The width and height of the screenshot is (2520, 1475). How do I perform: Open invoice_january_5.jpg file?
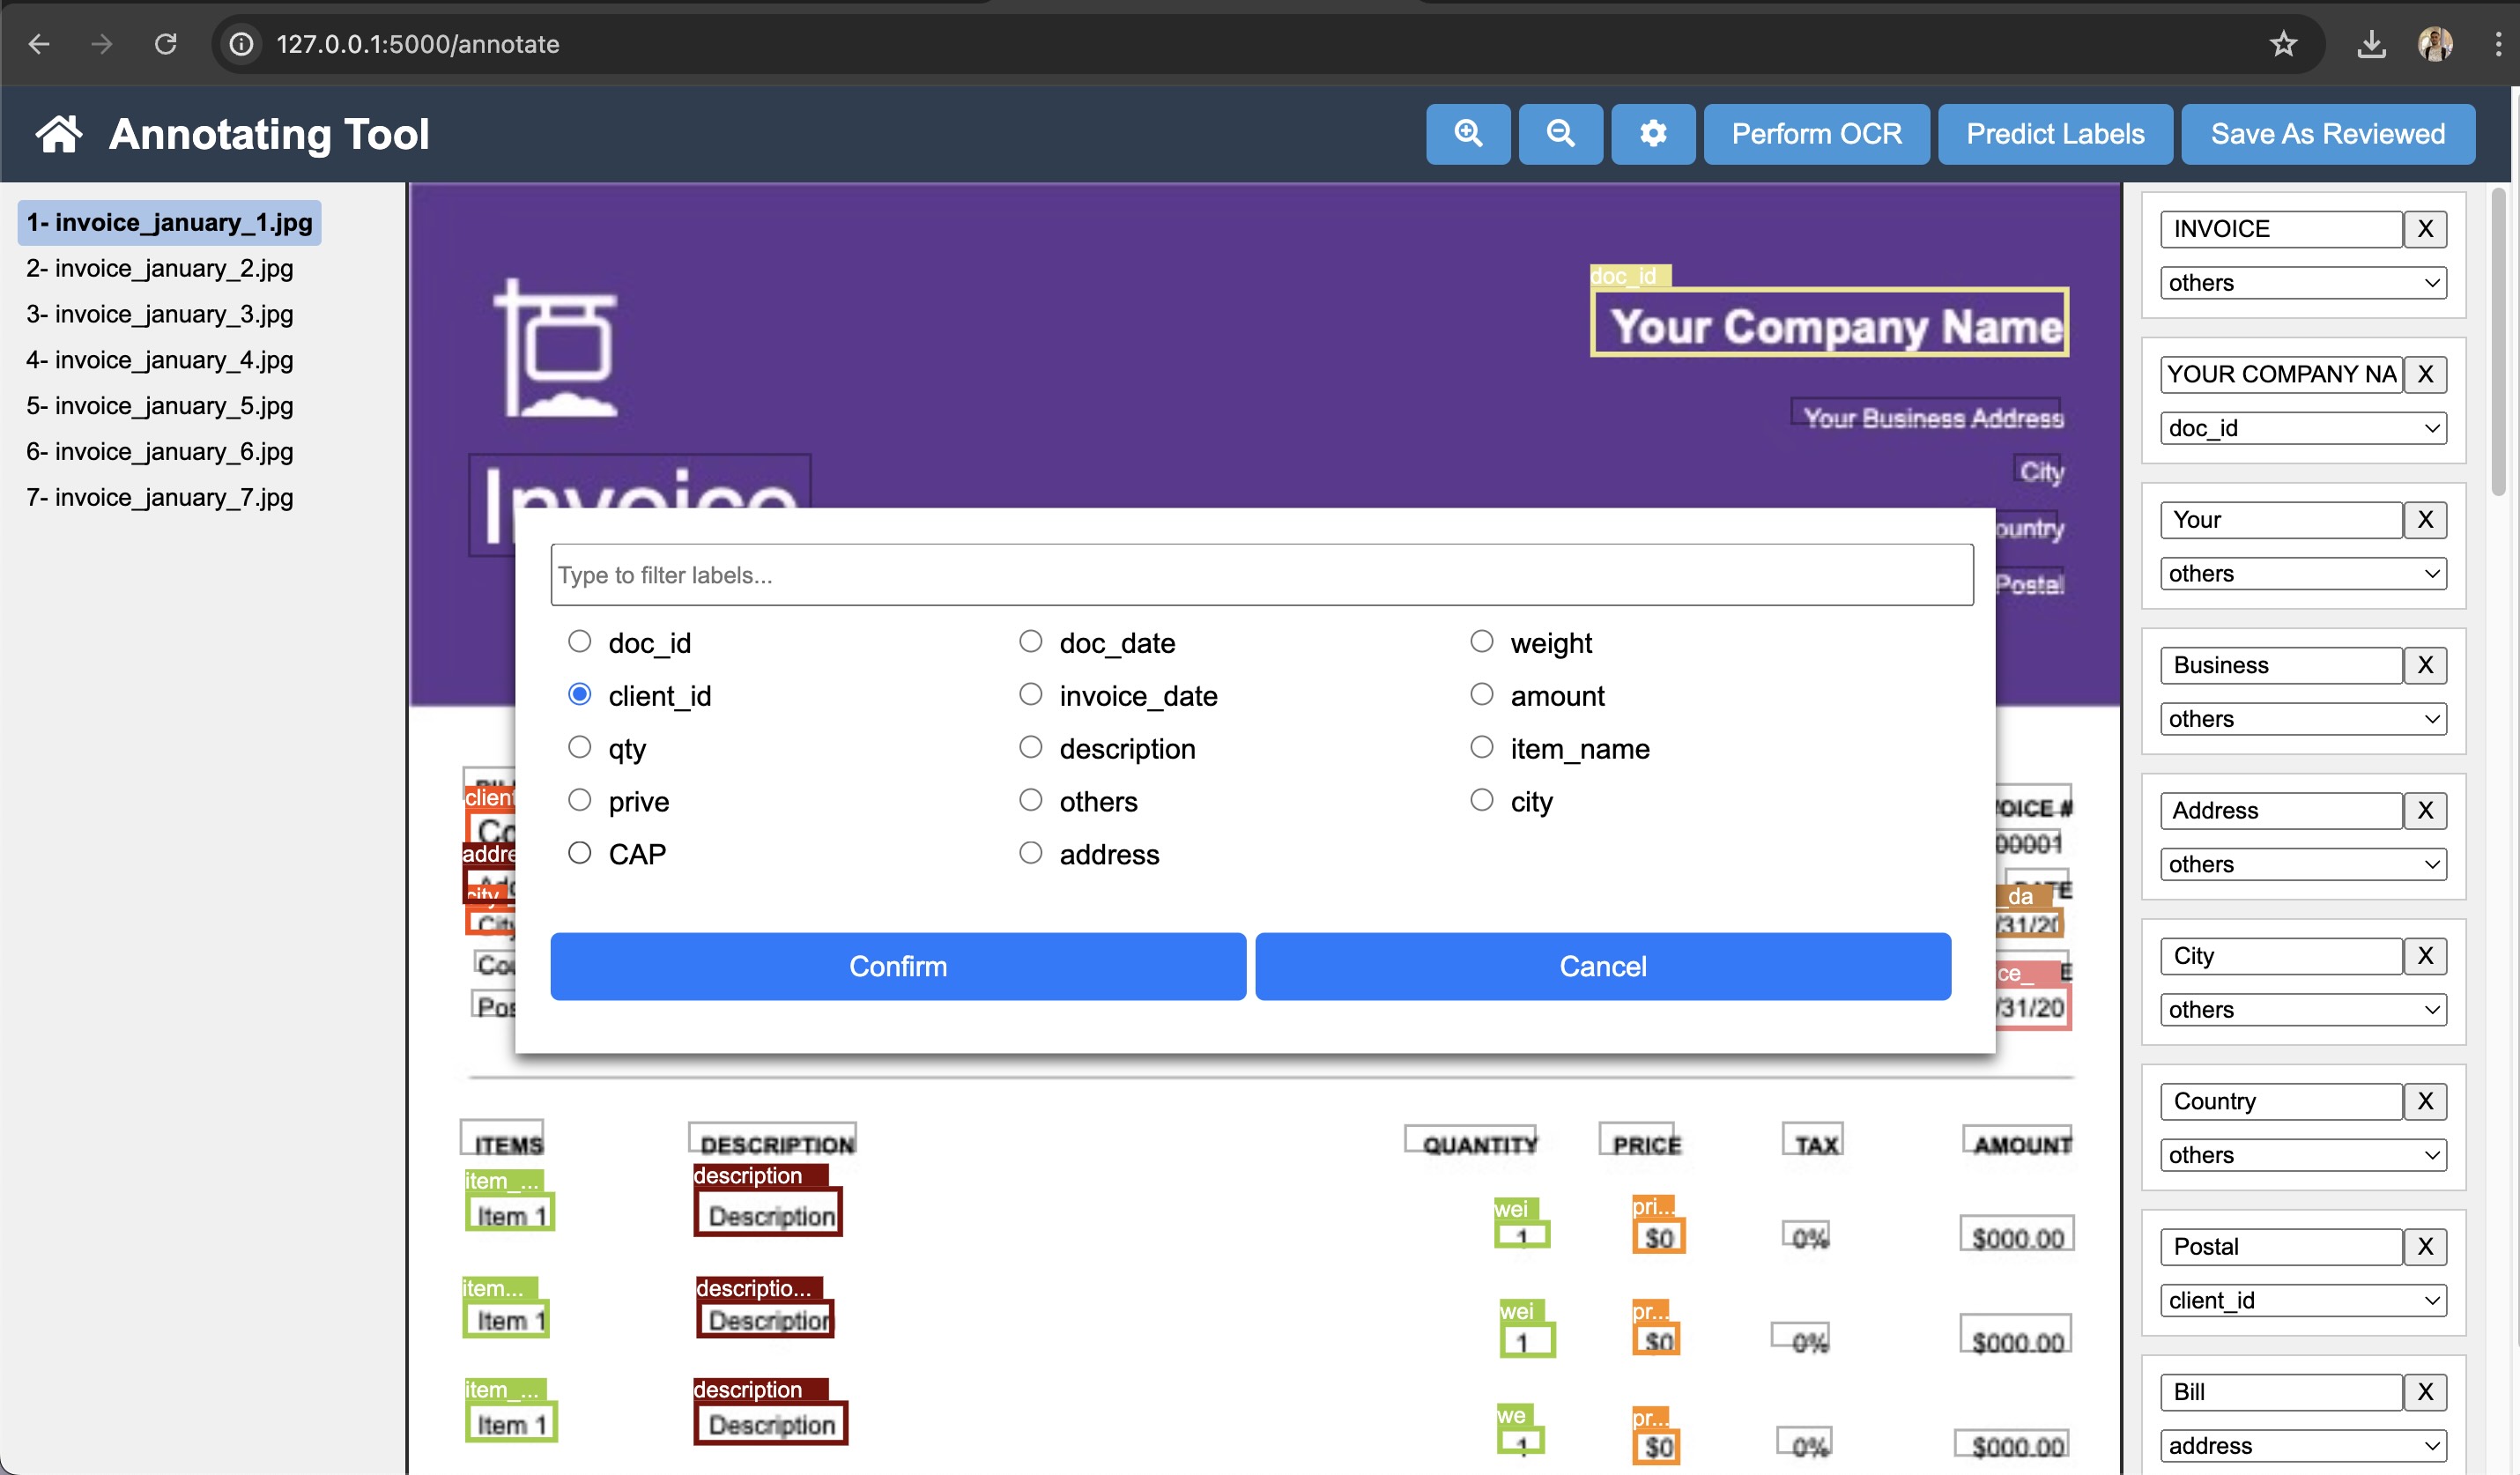click(159, 405)
